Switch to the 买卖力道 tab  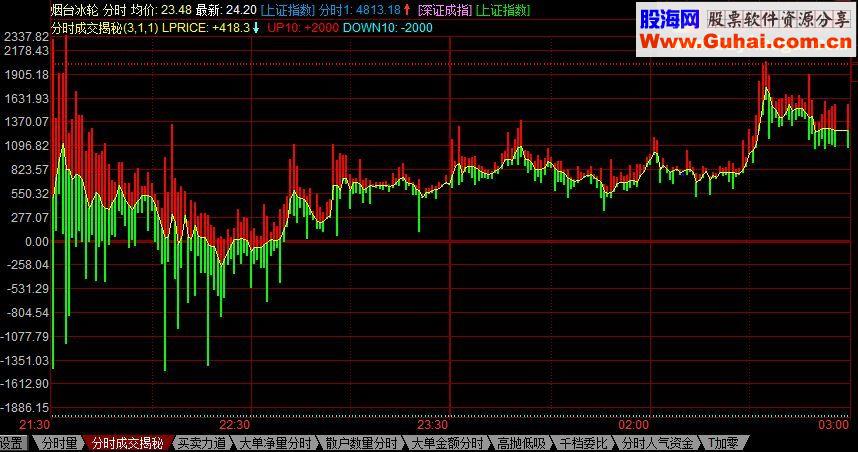click(201, 443)
